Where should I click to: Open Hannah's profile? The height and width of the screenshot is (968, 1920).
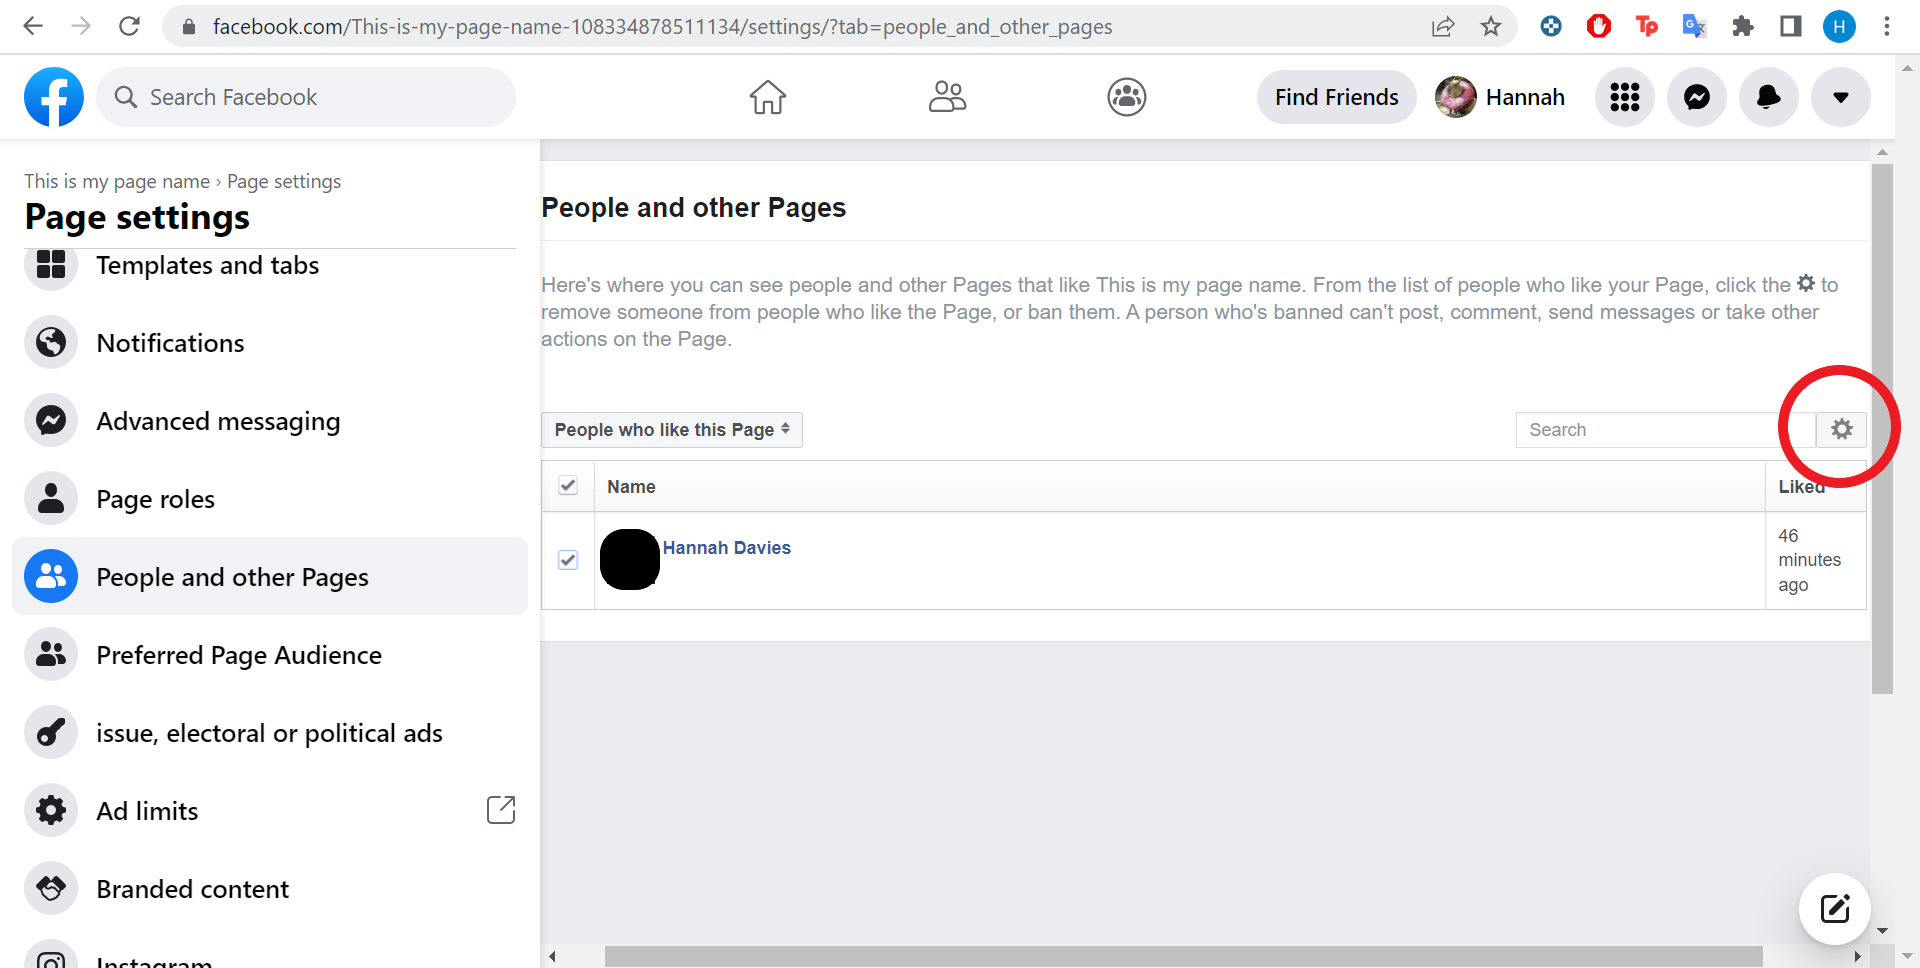pos(1501,97)
